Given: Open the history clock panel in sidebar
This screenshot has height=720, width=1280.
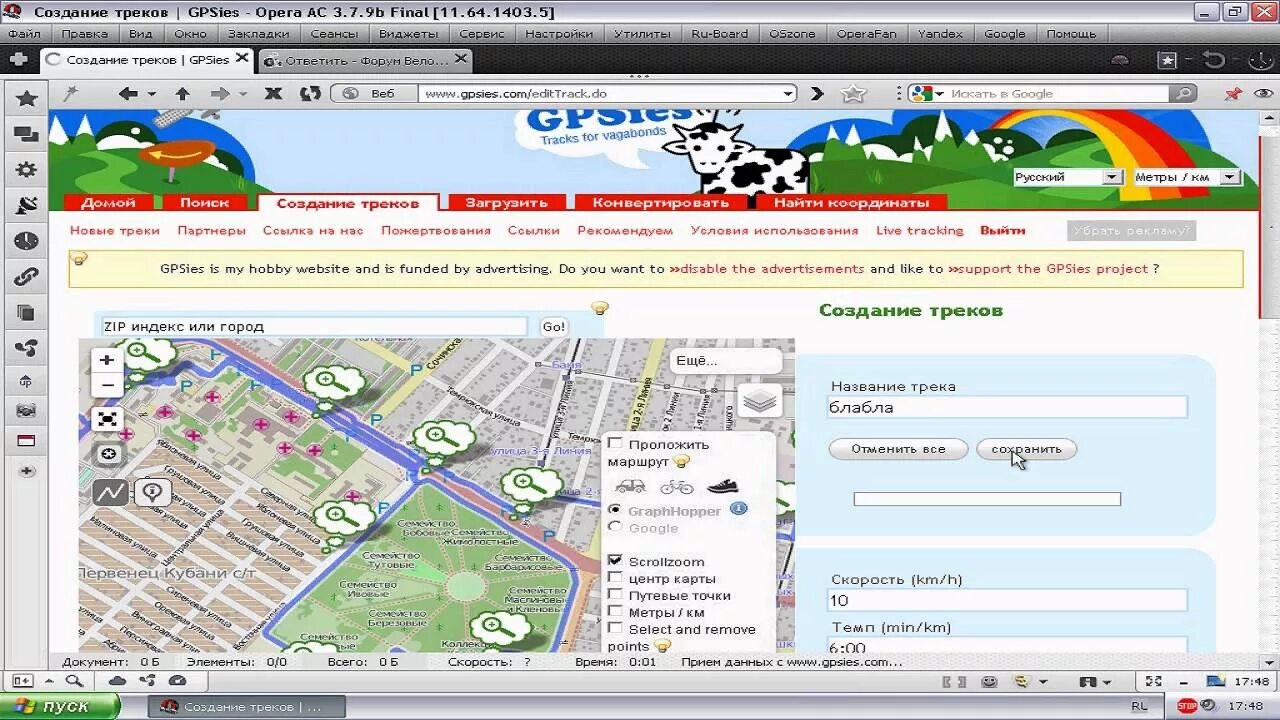Looking at the screenshot, I should tap(26, 241).
